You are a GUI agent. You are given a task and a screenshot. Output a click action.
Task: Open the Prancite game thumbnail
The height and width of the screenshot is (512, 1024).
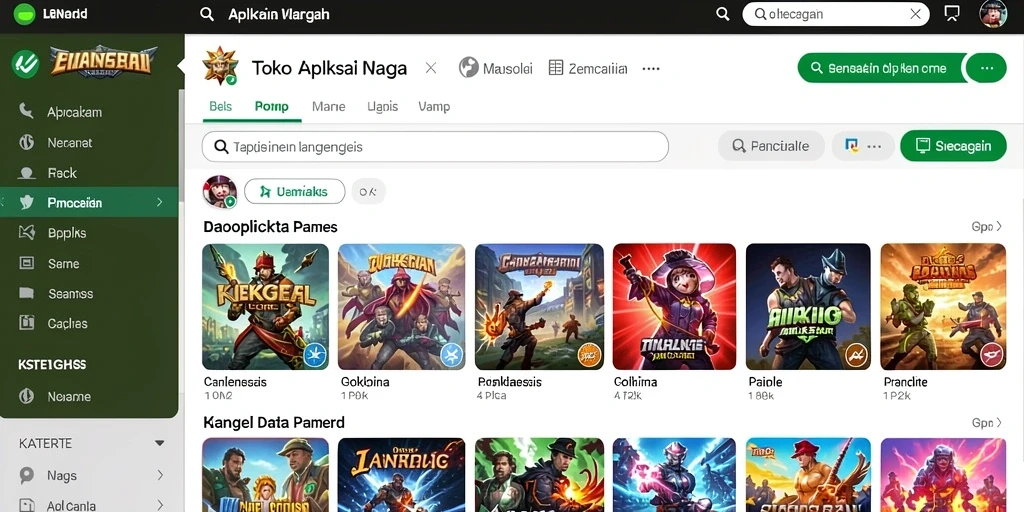coord(943,307)
